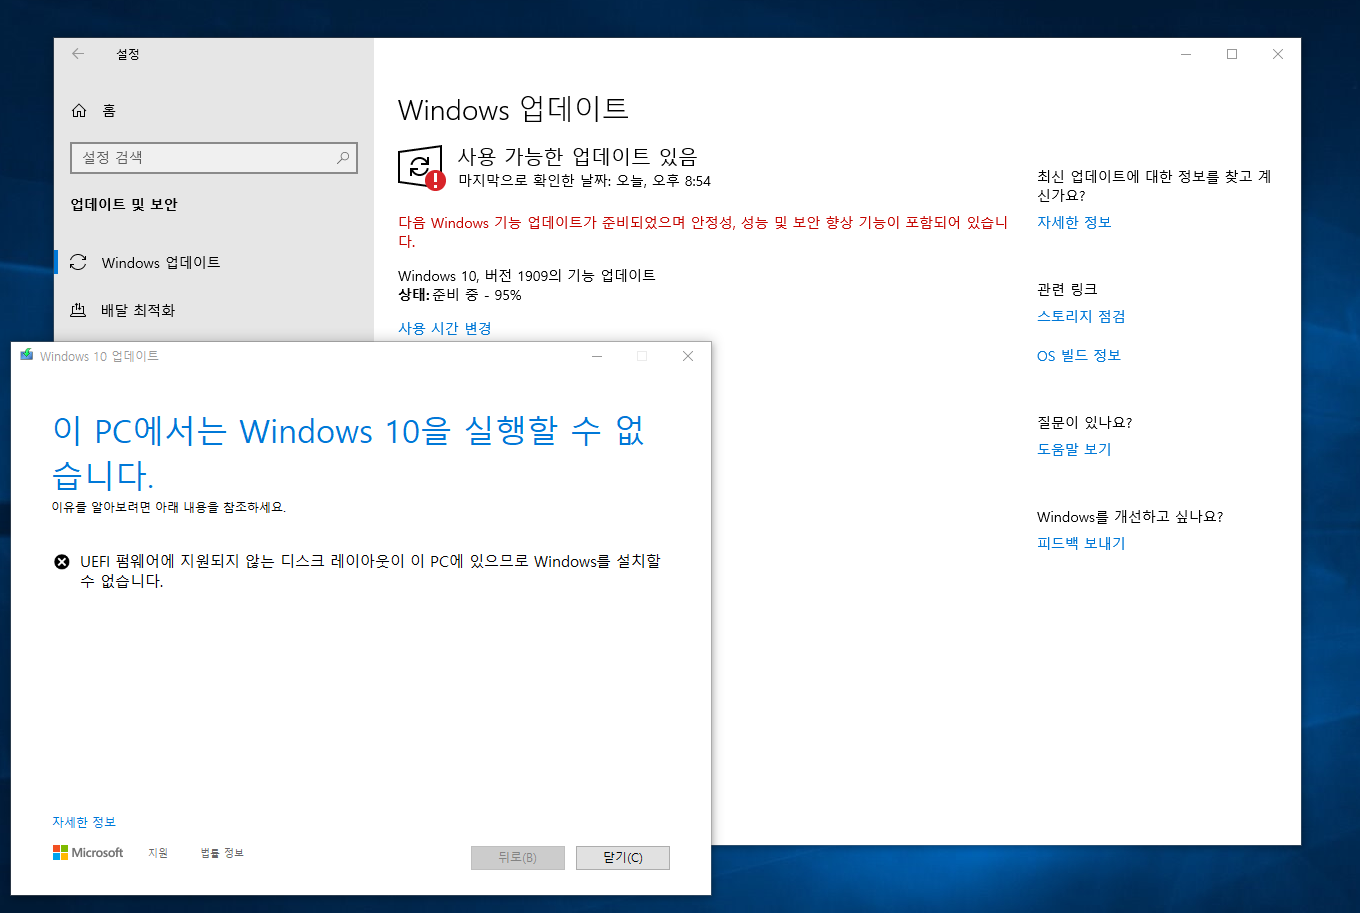The height and width of the screenshot is (913, 1360).
Task: Click 닫기(C) button in update dialog
Action: pyautogui.click(x=623, y=858)
